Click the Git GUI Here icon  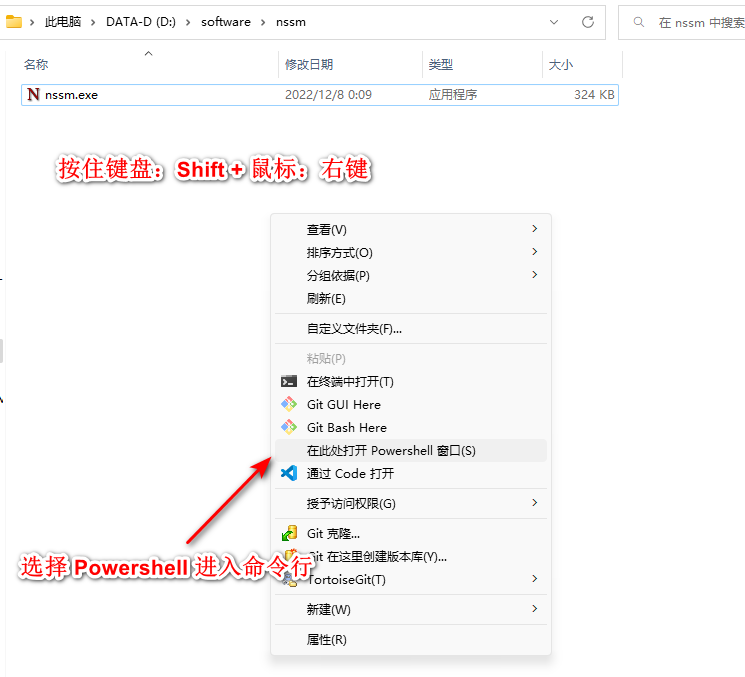point(289,404)
